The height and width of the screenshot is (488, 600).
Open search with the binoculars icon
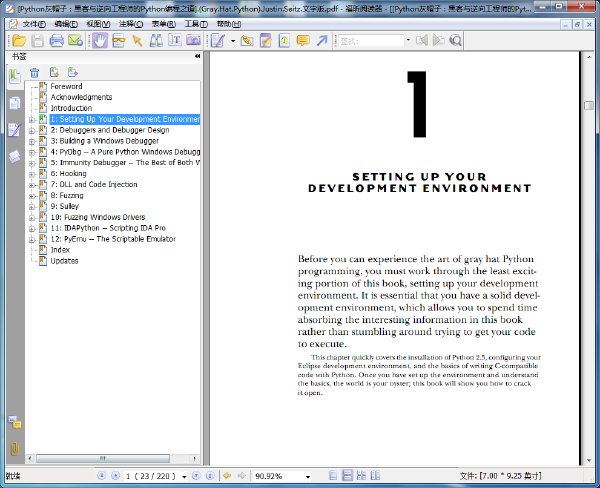pyautogui.click(x=156, y=40)
